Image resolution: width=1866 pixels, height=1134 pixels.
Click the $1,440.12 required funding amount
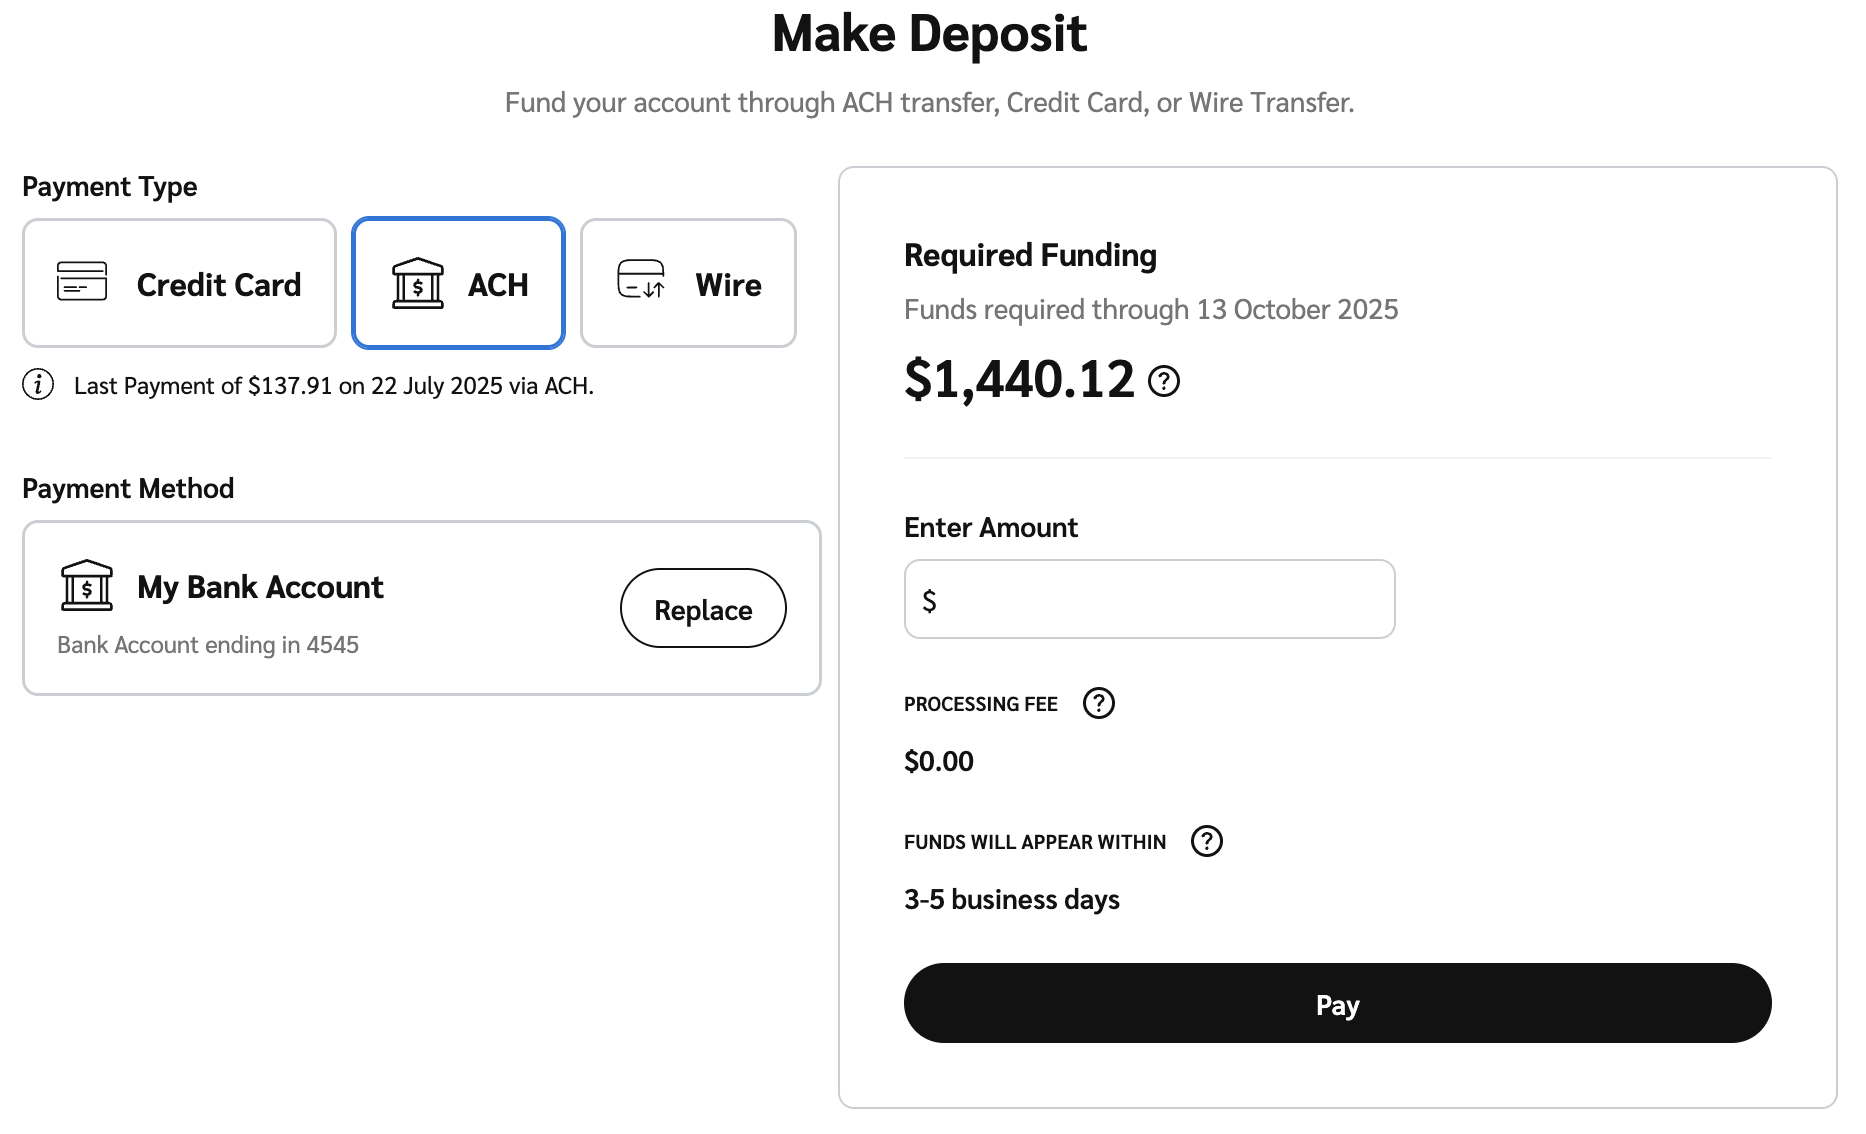pos(1019,381)
